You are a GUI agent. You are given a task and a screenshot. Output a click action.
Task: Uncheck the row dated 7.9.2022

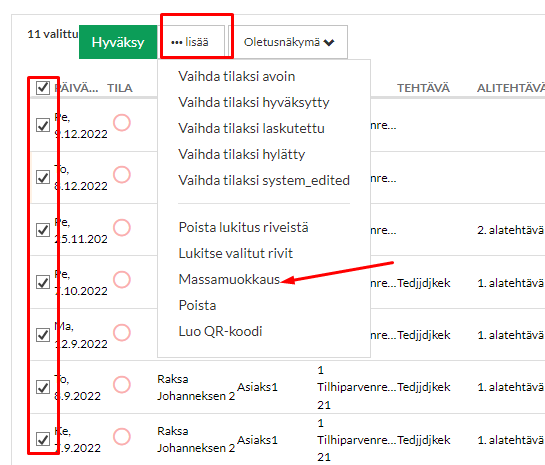coord(43,439)
